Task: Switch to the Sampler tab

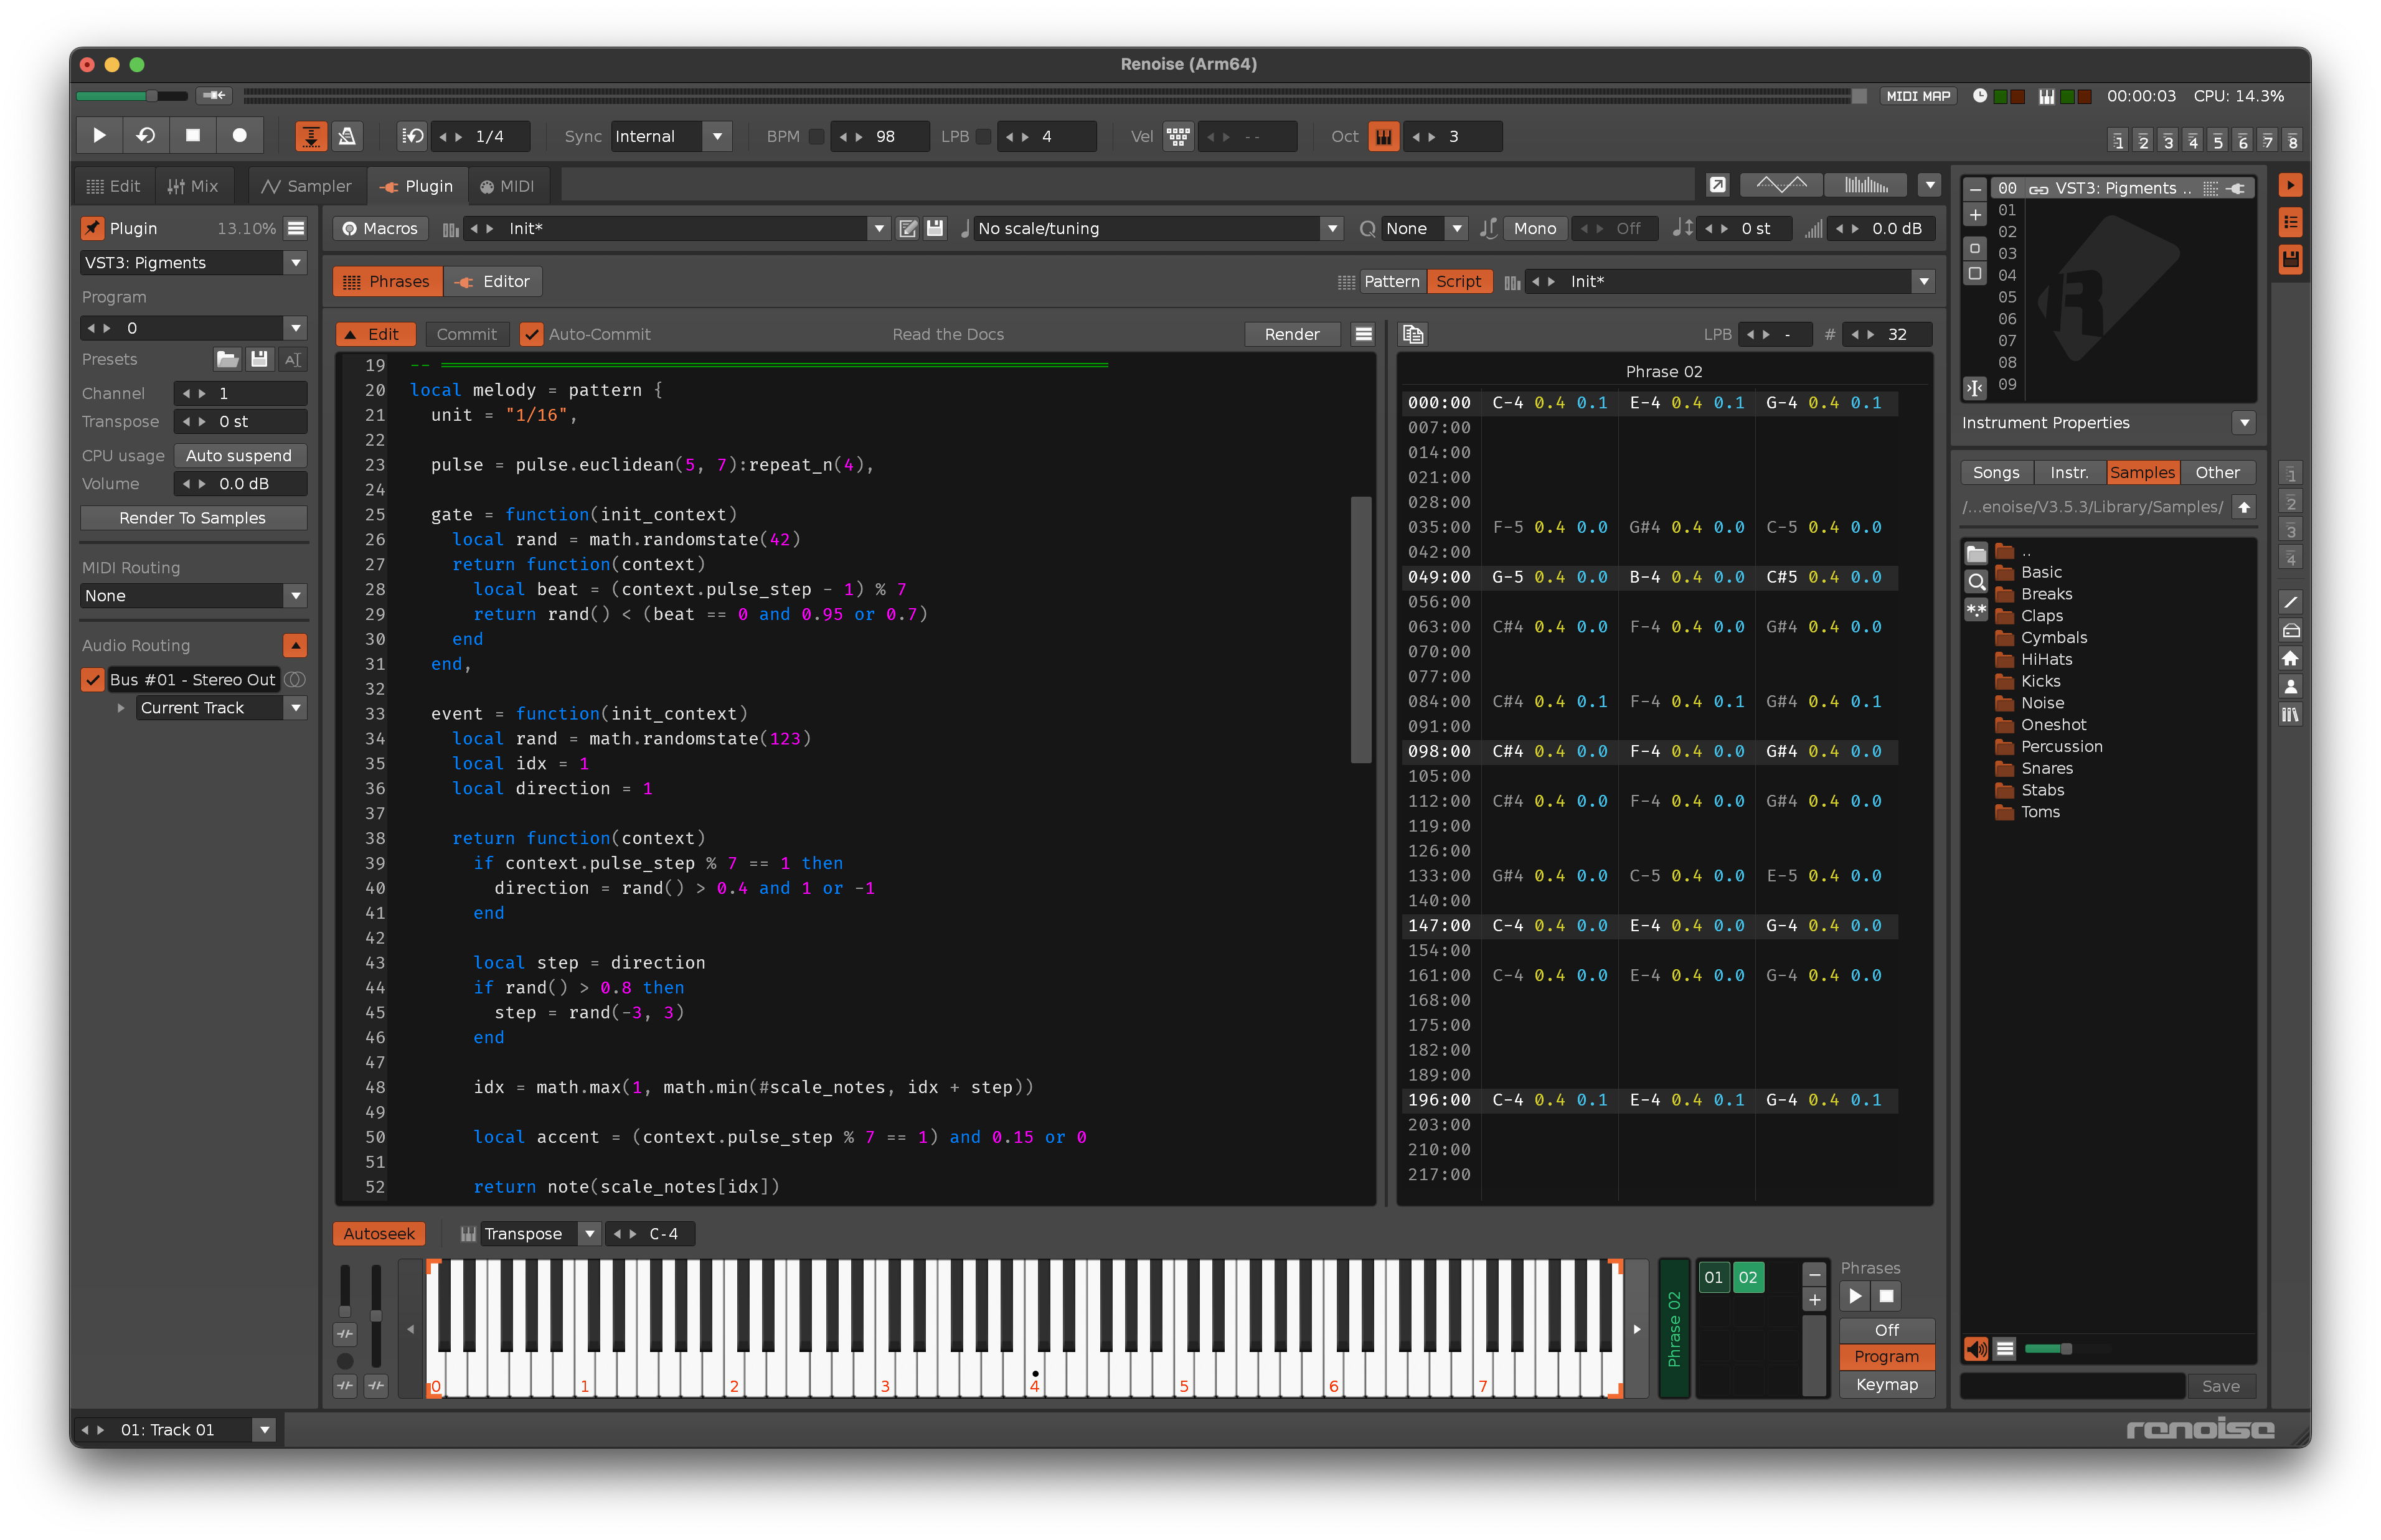Action: (x=306, y=186)
